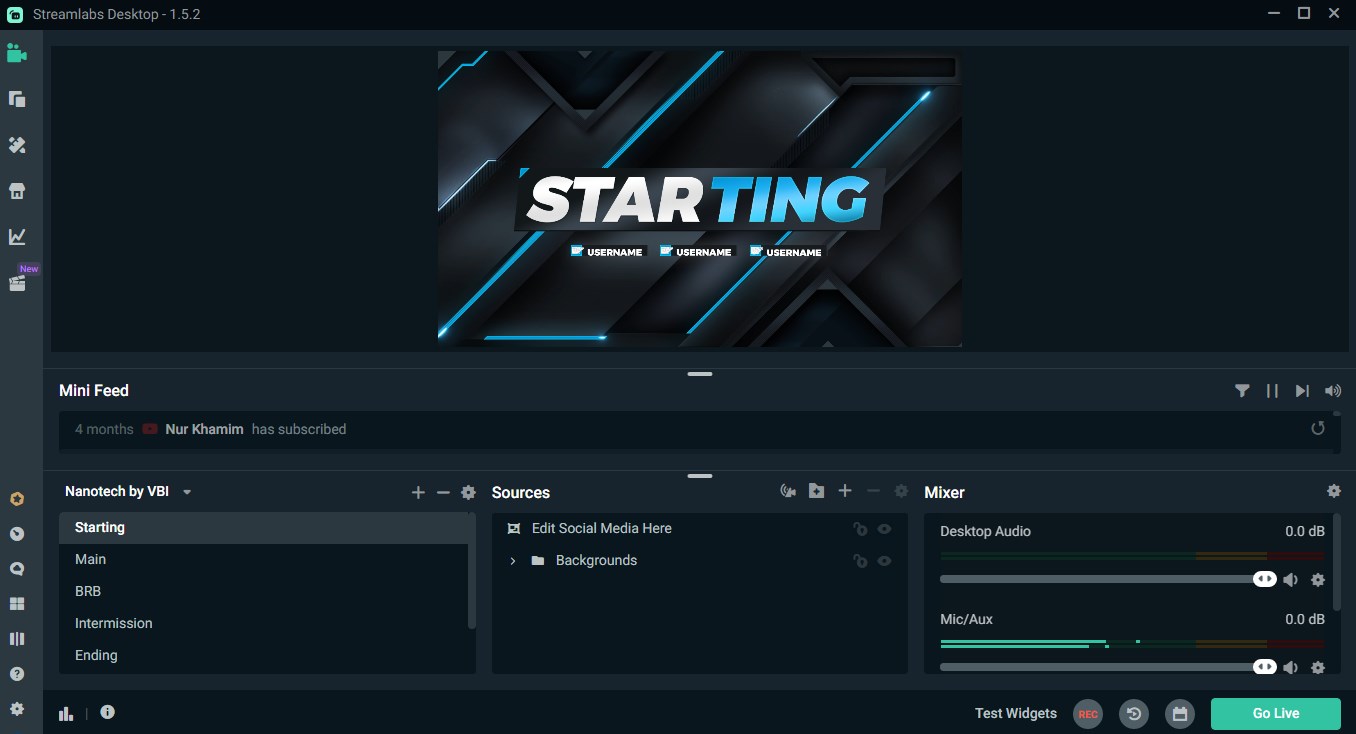Expand the Backgrounds folder chevron
The width and height of the screenshot is (1356, 734).
point(513,561)
